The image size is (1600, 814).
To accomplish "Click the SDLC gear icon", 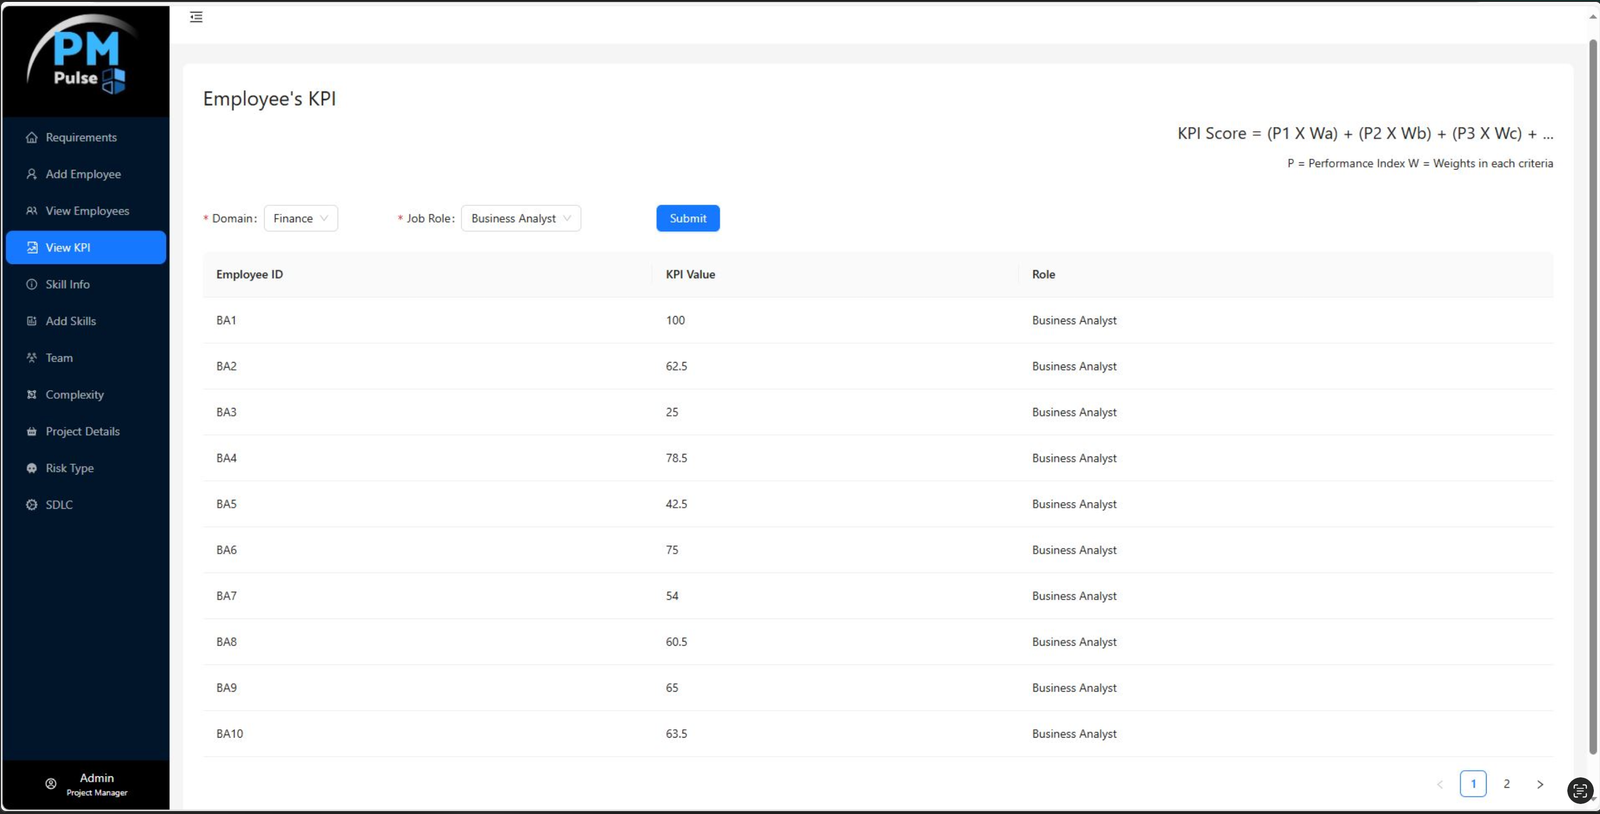I will 32,505.
